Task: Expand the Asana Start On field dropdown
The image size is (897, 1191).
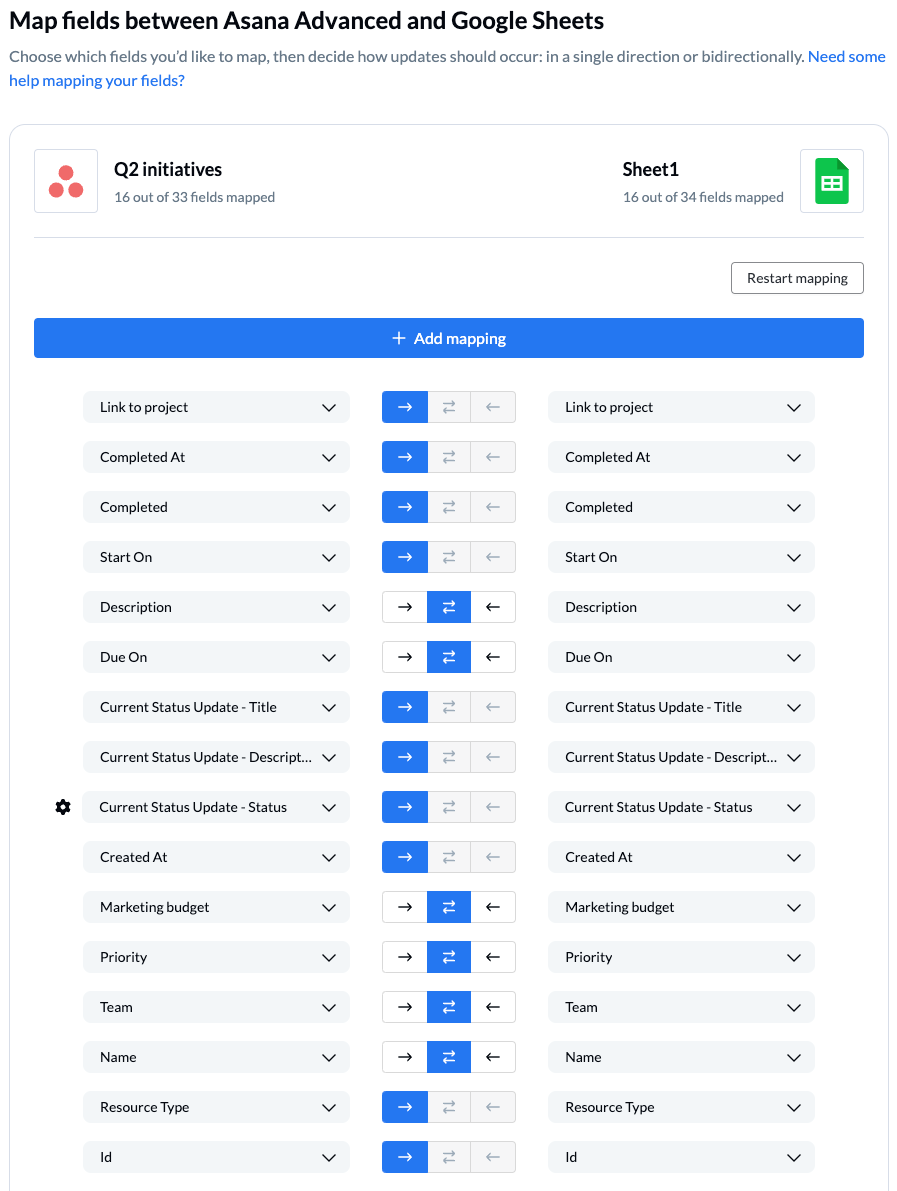Action: click(x=216, y=558)
